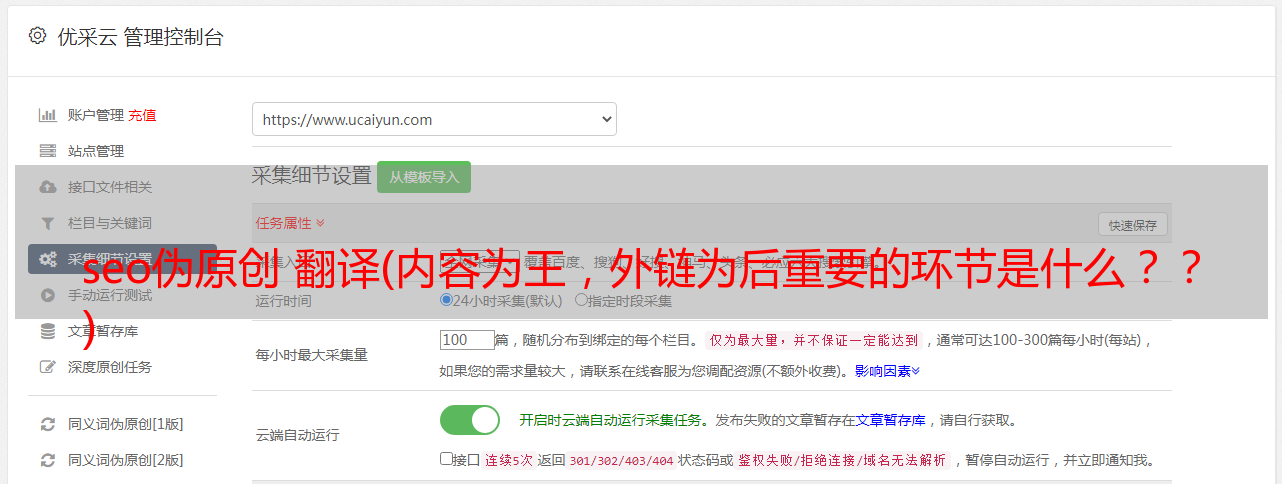Select the 24小时采集(默认) radio option
The image size is (1282, 484).
click(447, 300)
